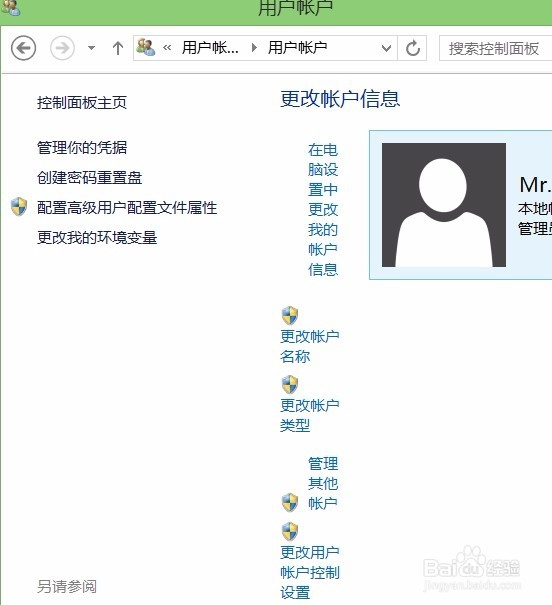
Task: Click shield icon above 更改用户帐户控制设置
Action: coord(290,532)
